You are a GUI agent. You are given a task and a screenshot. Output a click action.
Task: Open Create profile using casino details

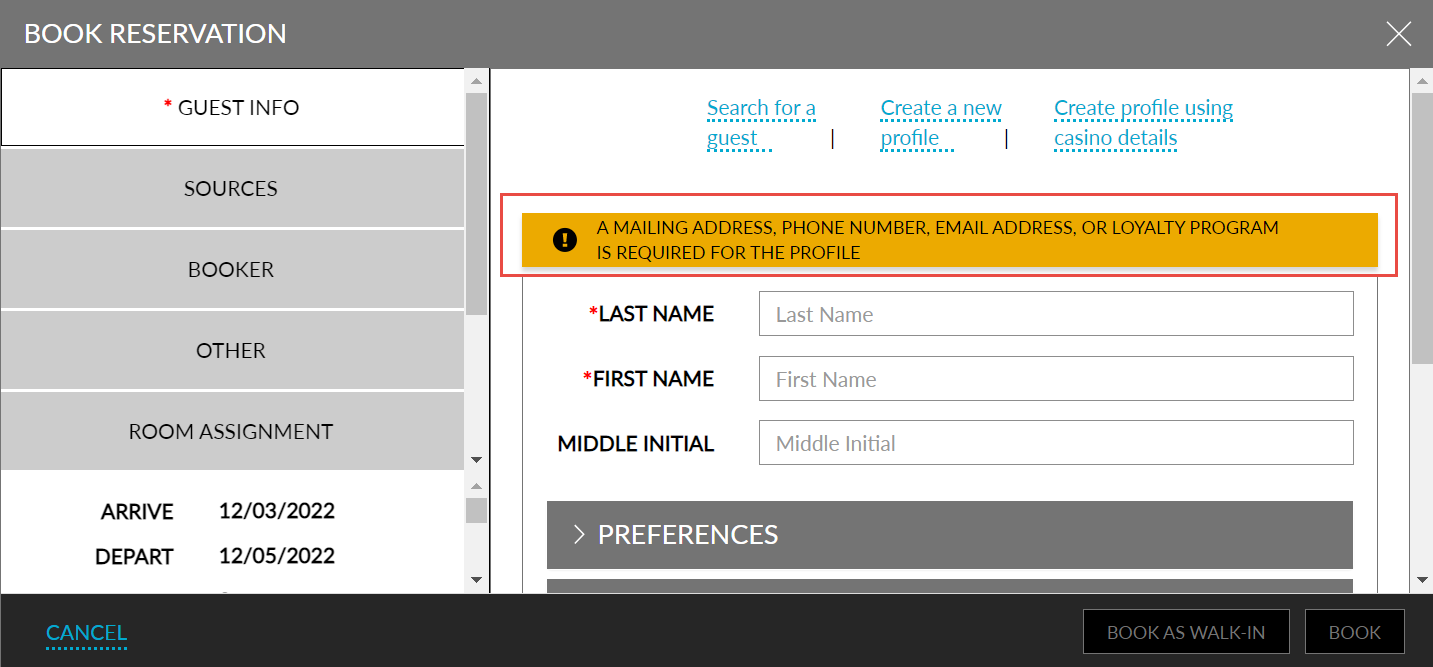[x=1143, y=122]
